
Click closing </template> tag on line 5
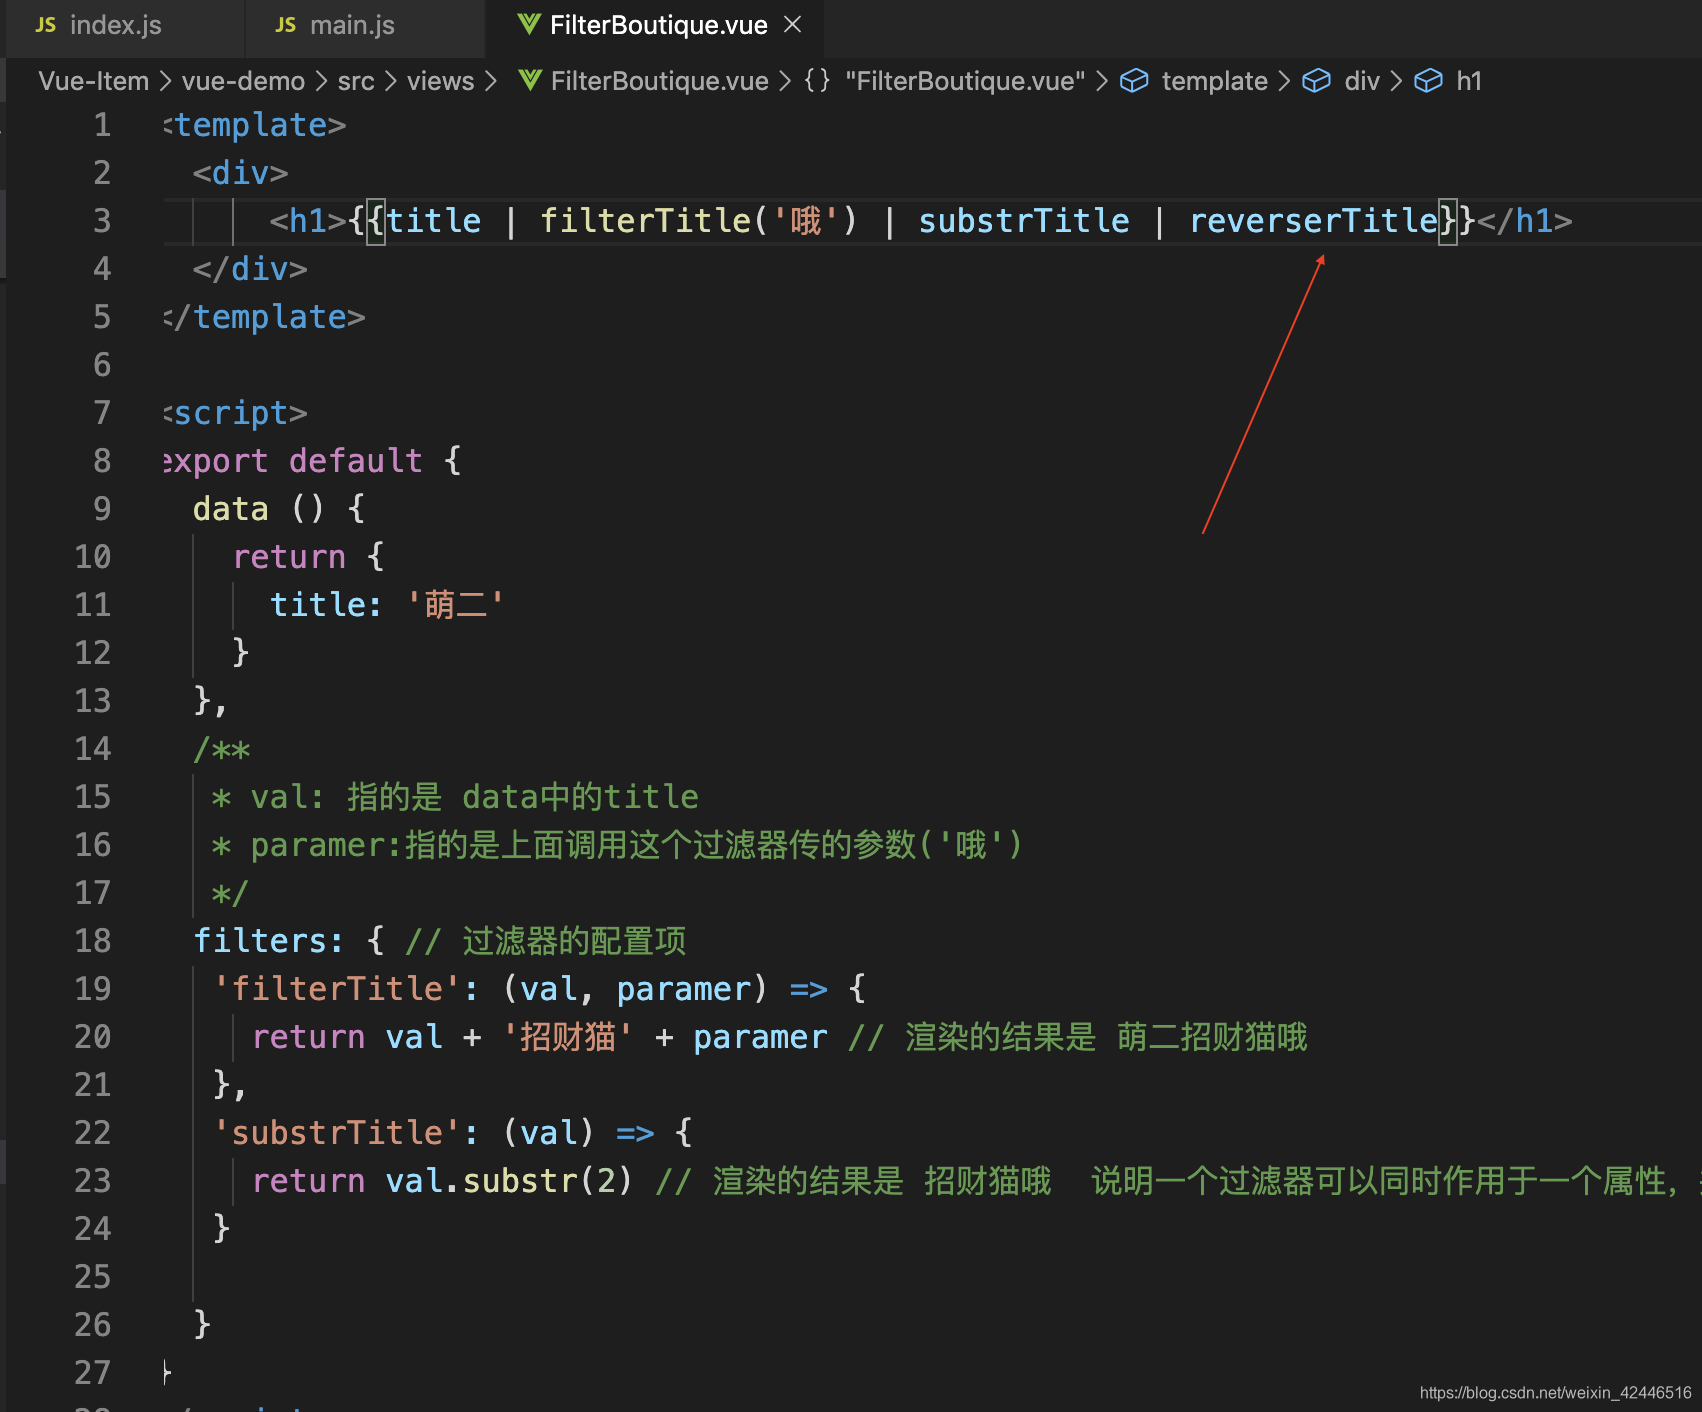coord(265,316)
